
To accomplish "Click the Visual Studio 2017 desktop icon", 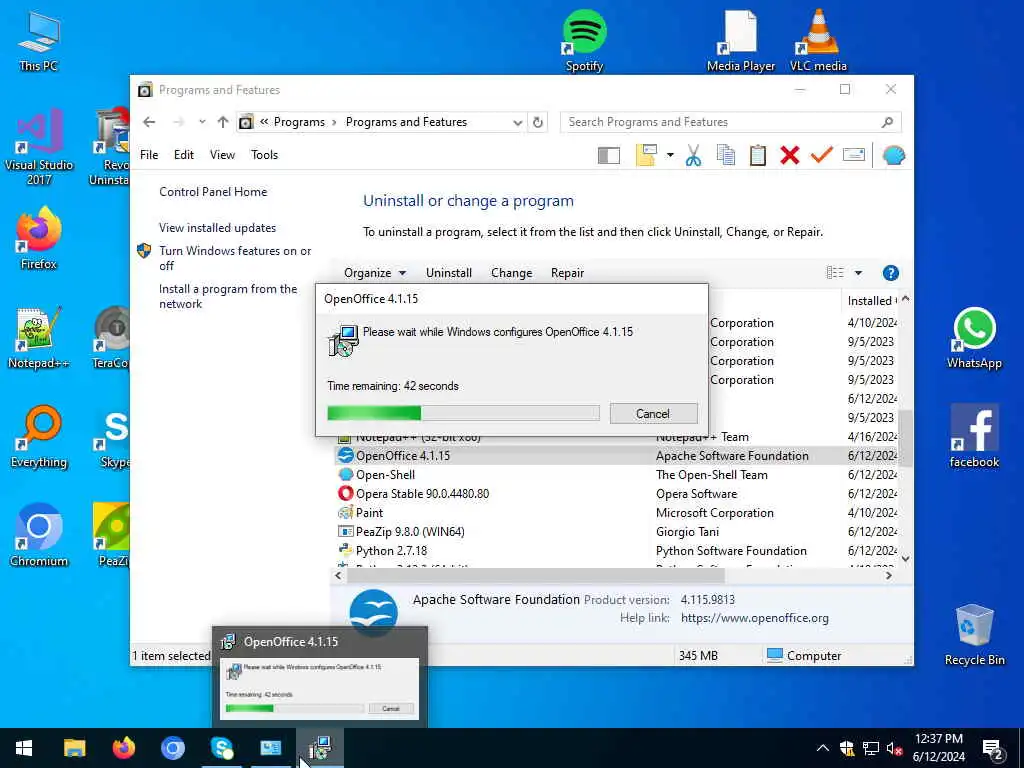I will point(39,147).
